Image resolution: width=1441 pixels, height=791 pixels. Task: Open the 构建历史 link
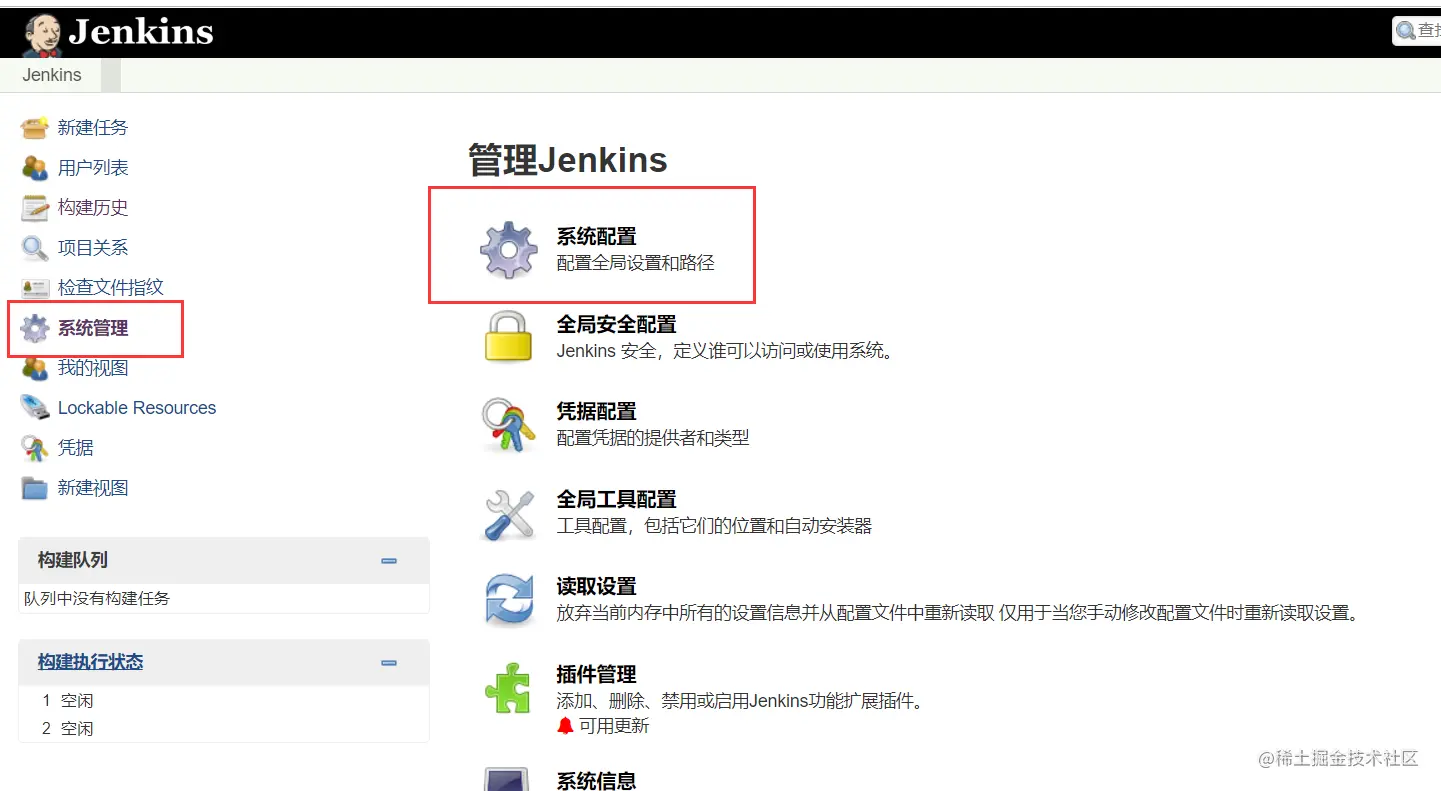[93, 208]
